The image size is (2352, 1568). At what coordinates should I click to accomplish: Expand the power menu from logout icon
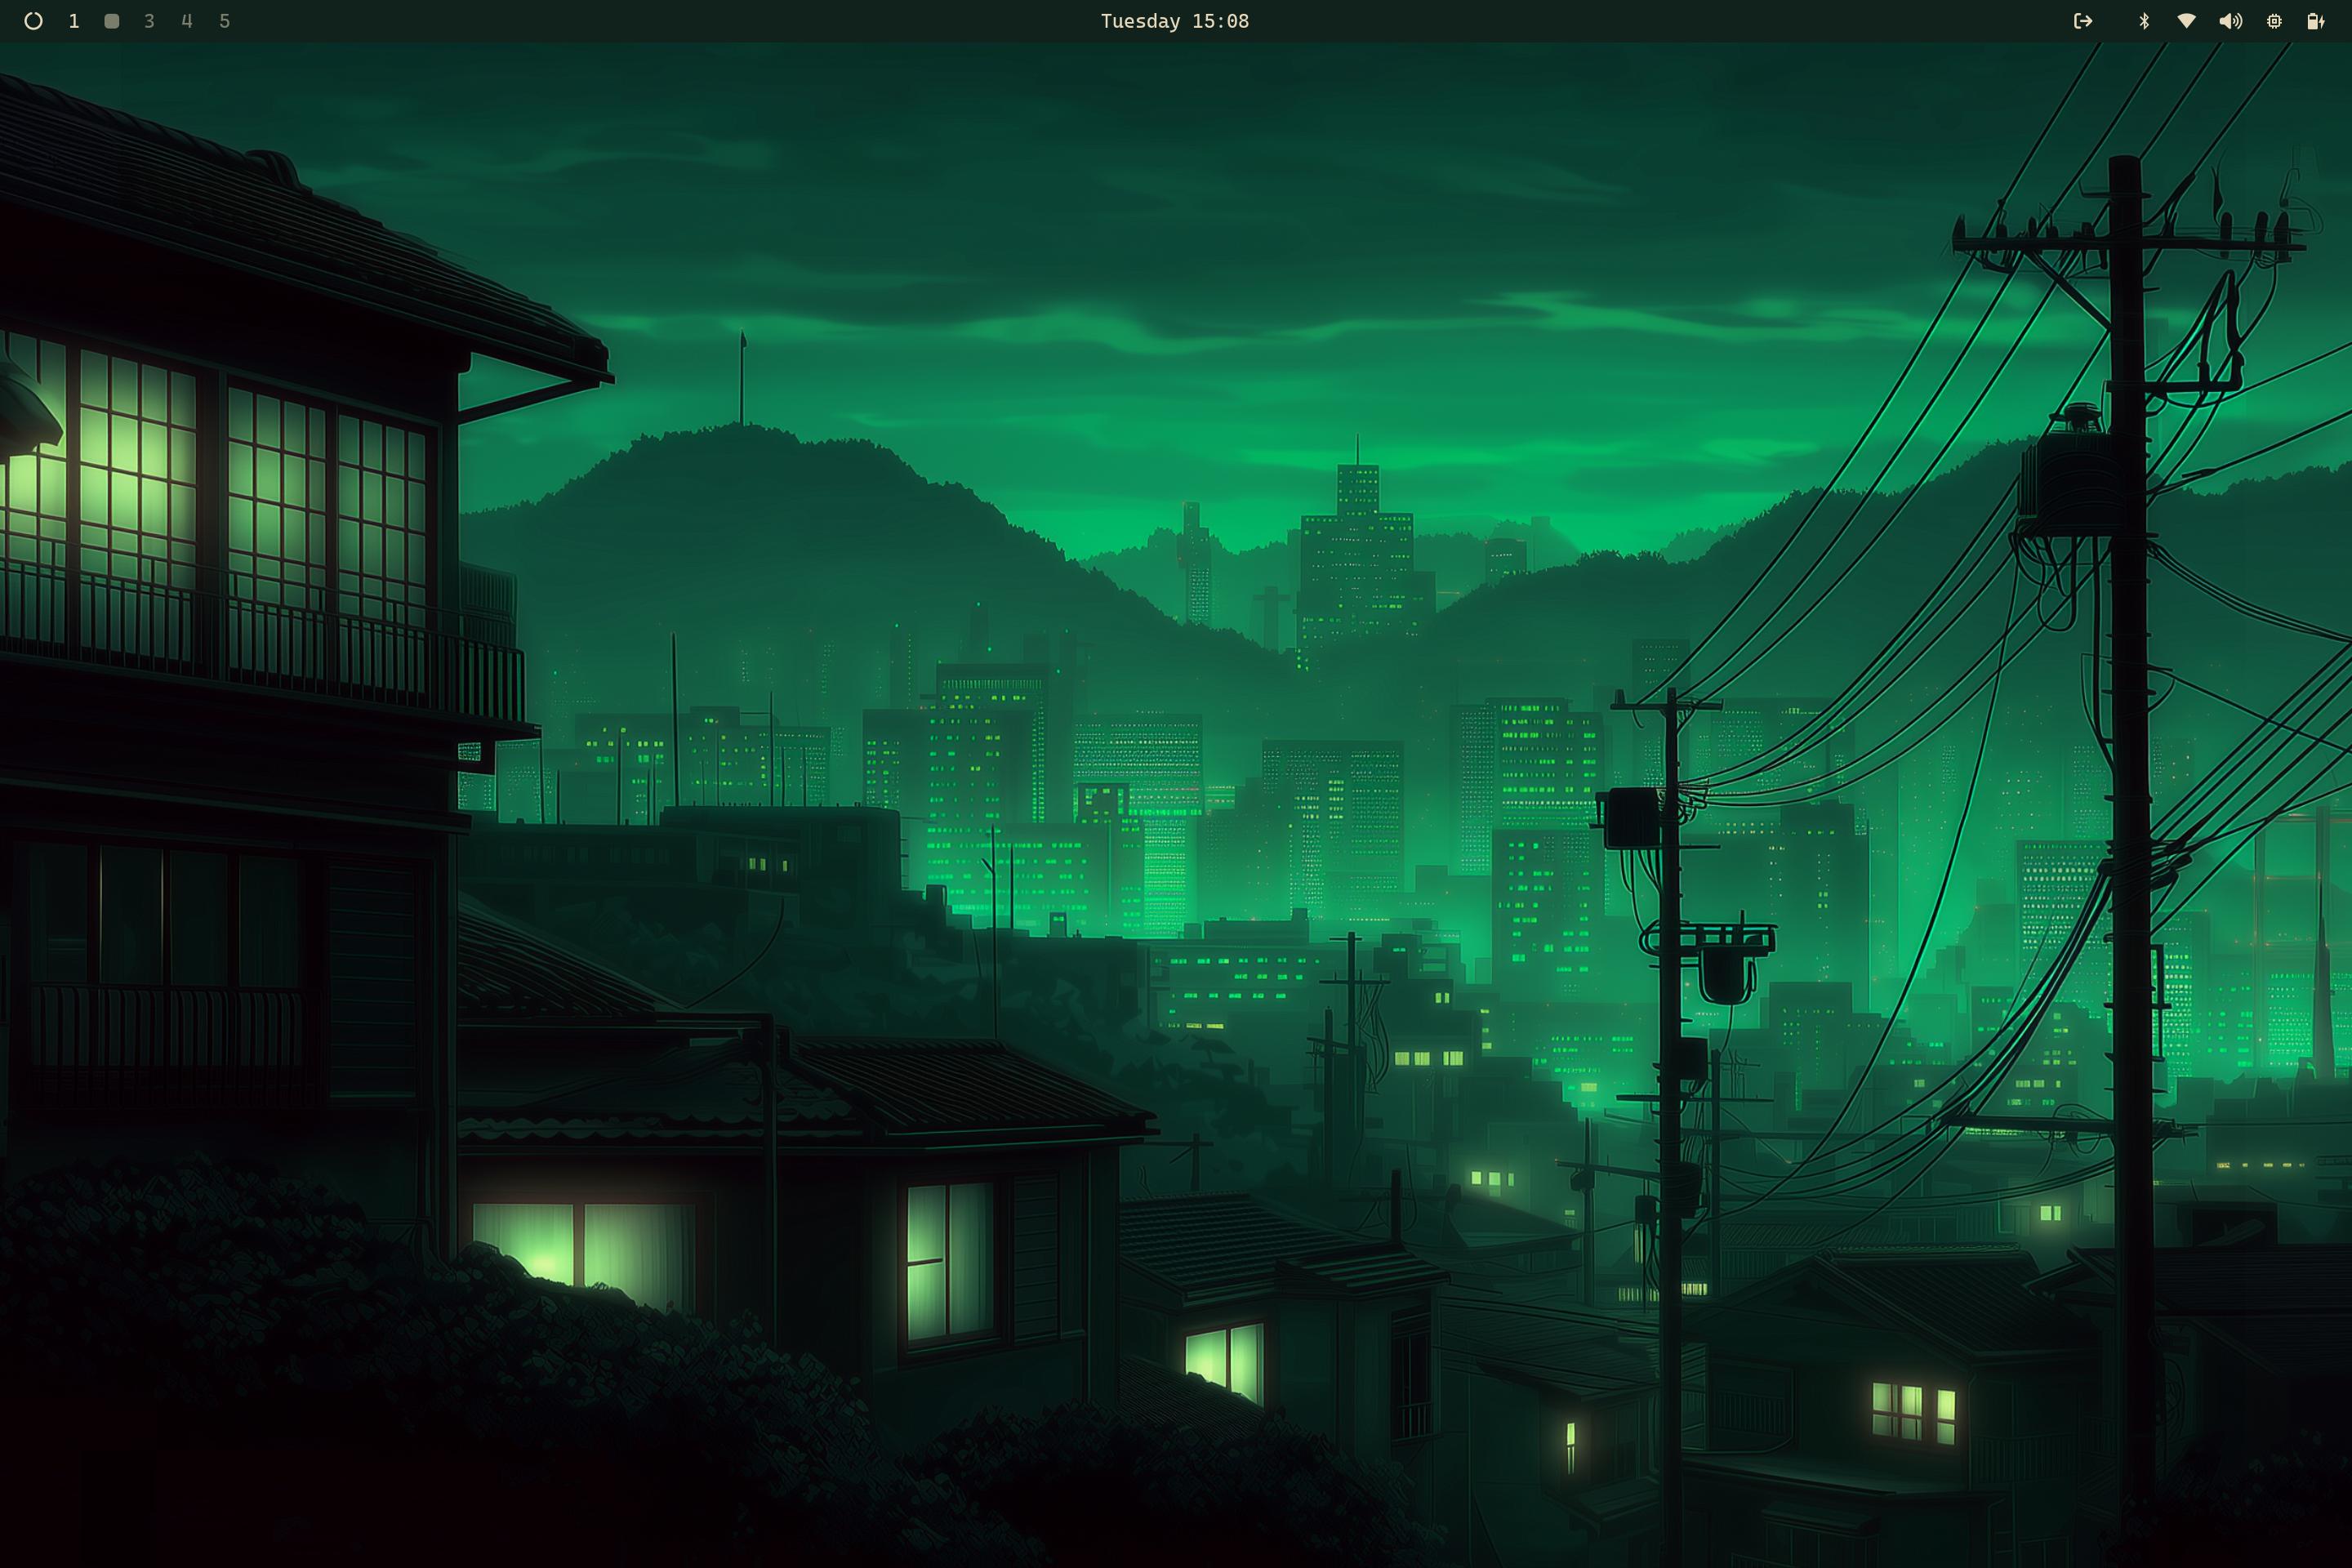(2083, 21)
